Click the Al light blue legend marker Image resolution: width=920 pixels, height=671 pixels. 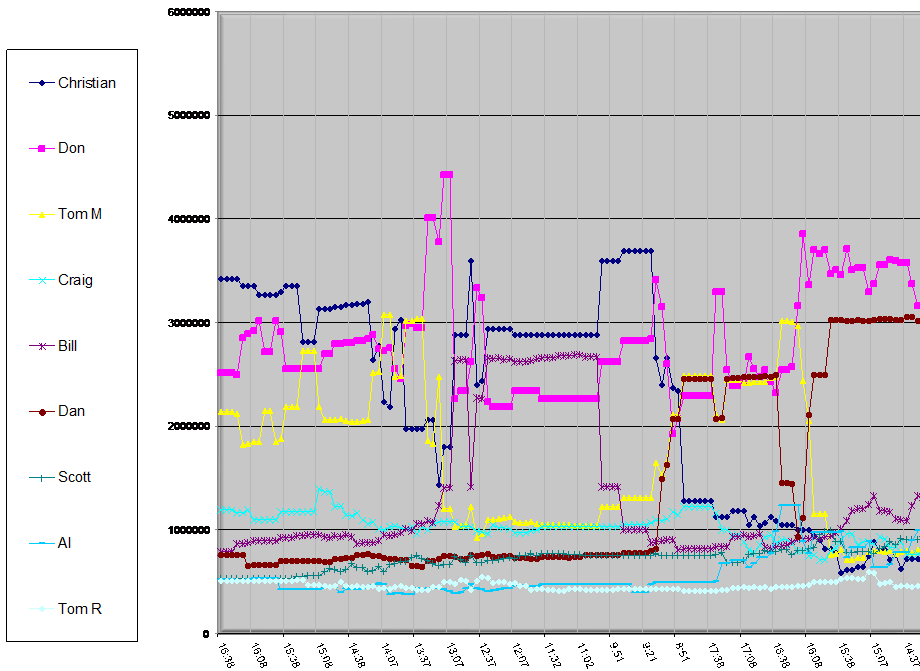tap(42, 544)
